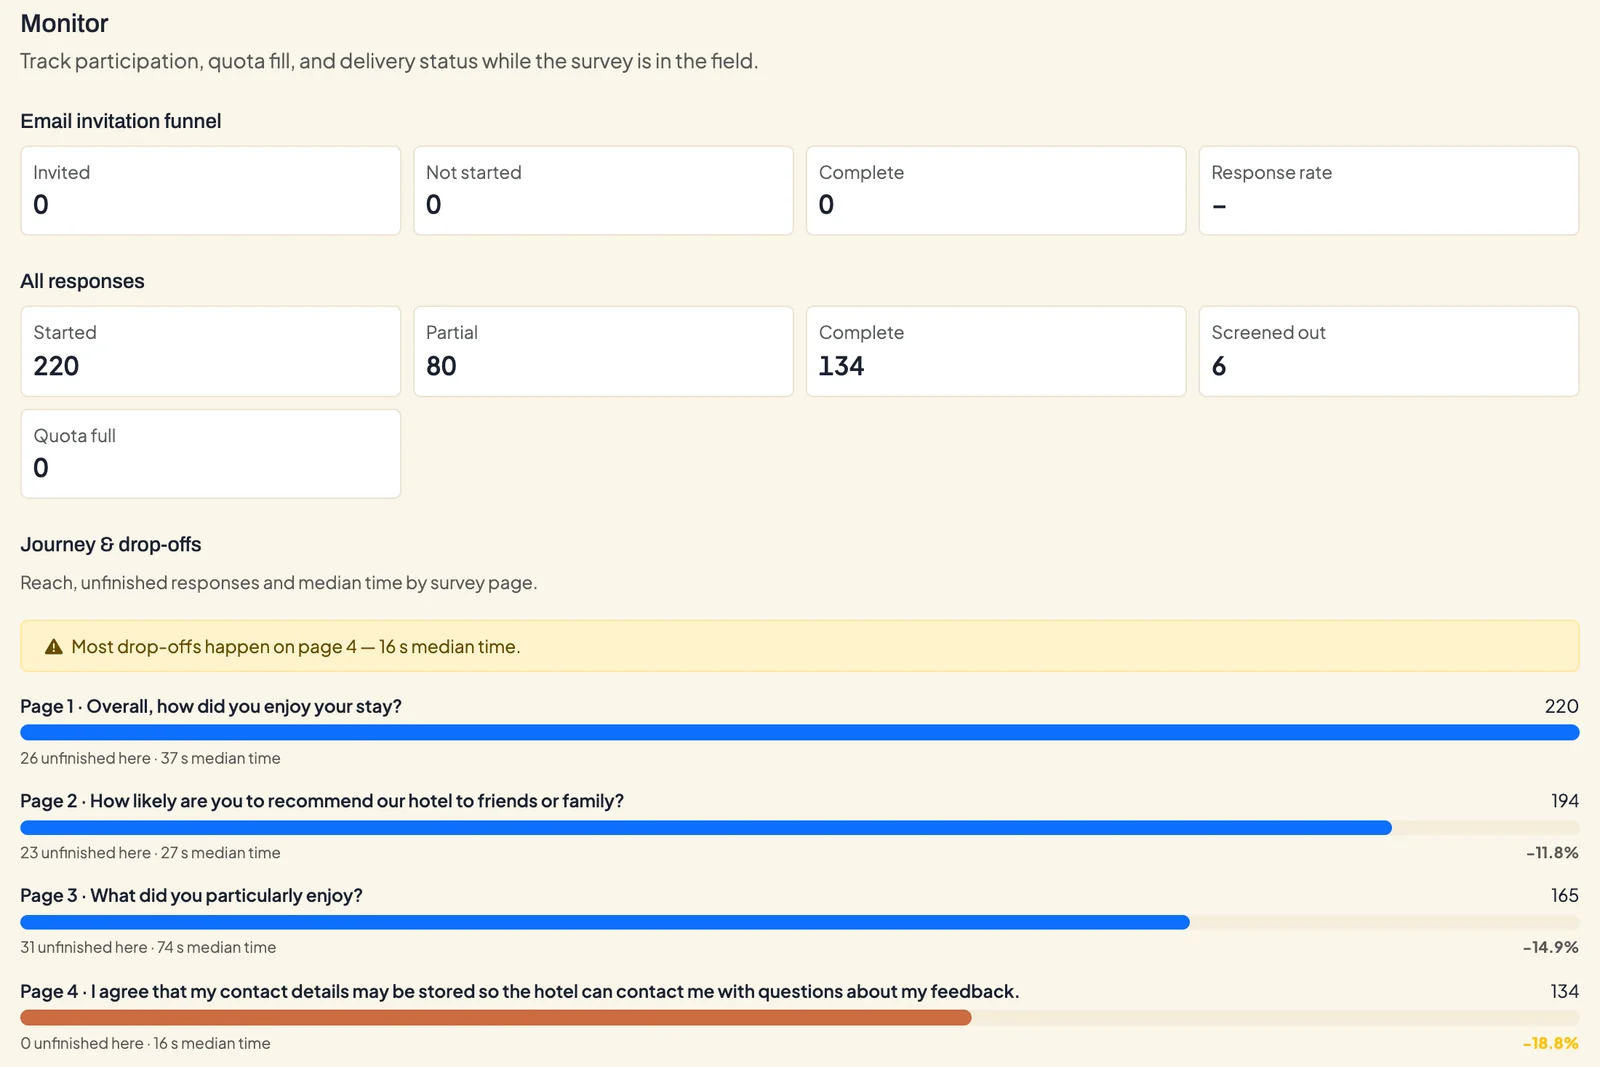Click '26 unfinished here · 37 s median time'
The width and height of the screenshot is (1600, 1067).
click(150, 759)
